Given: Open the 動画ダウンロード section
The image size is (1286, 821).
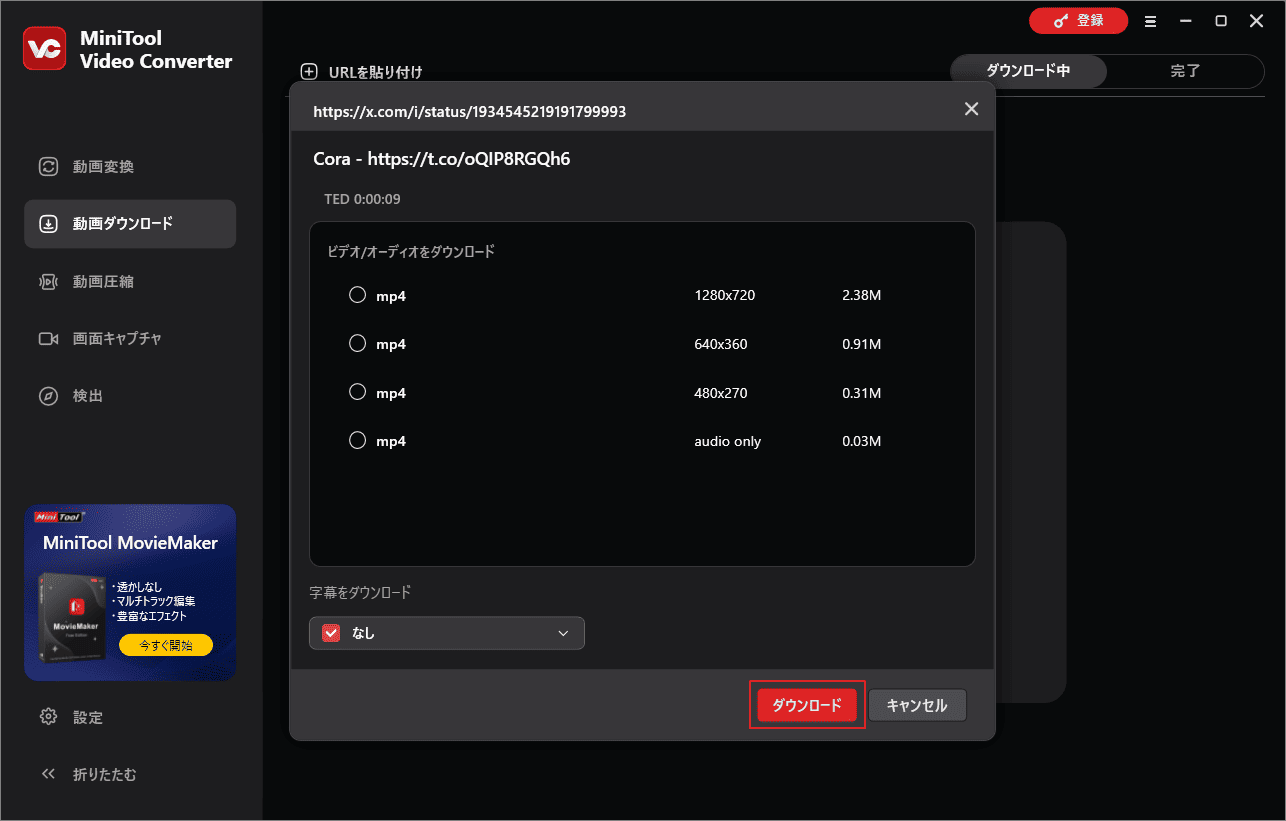Looking at the screenshot, I should coord(130,224).
